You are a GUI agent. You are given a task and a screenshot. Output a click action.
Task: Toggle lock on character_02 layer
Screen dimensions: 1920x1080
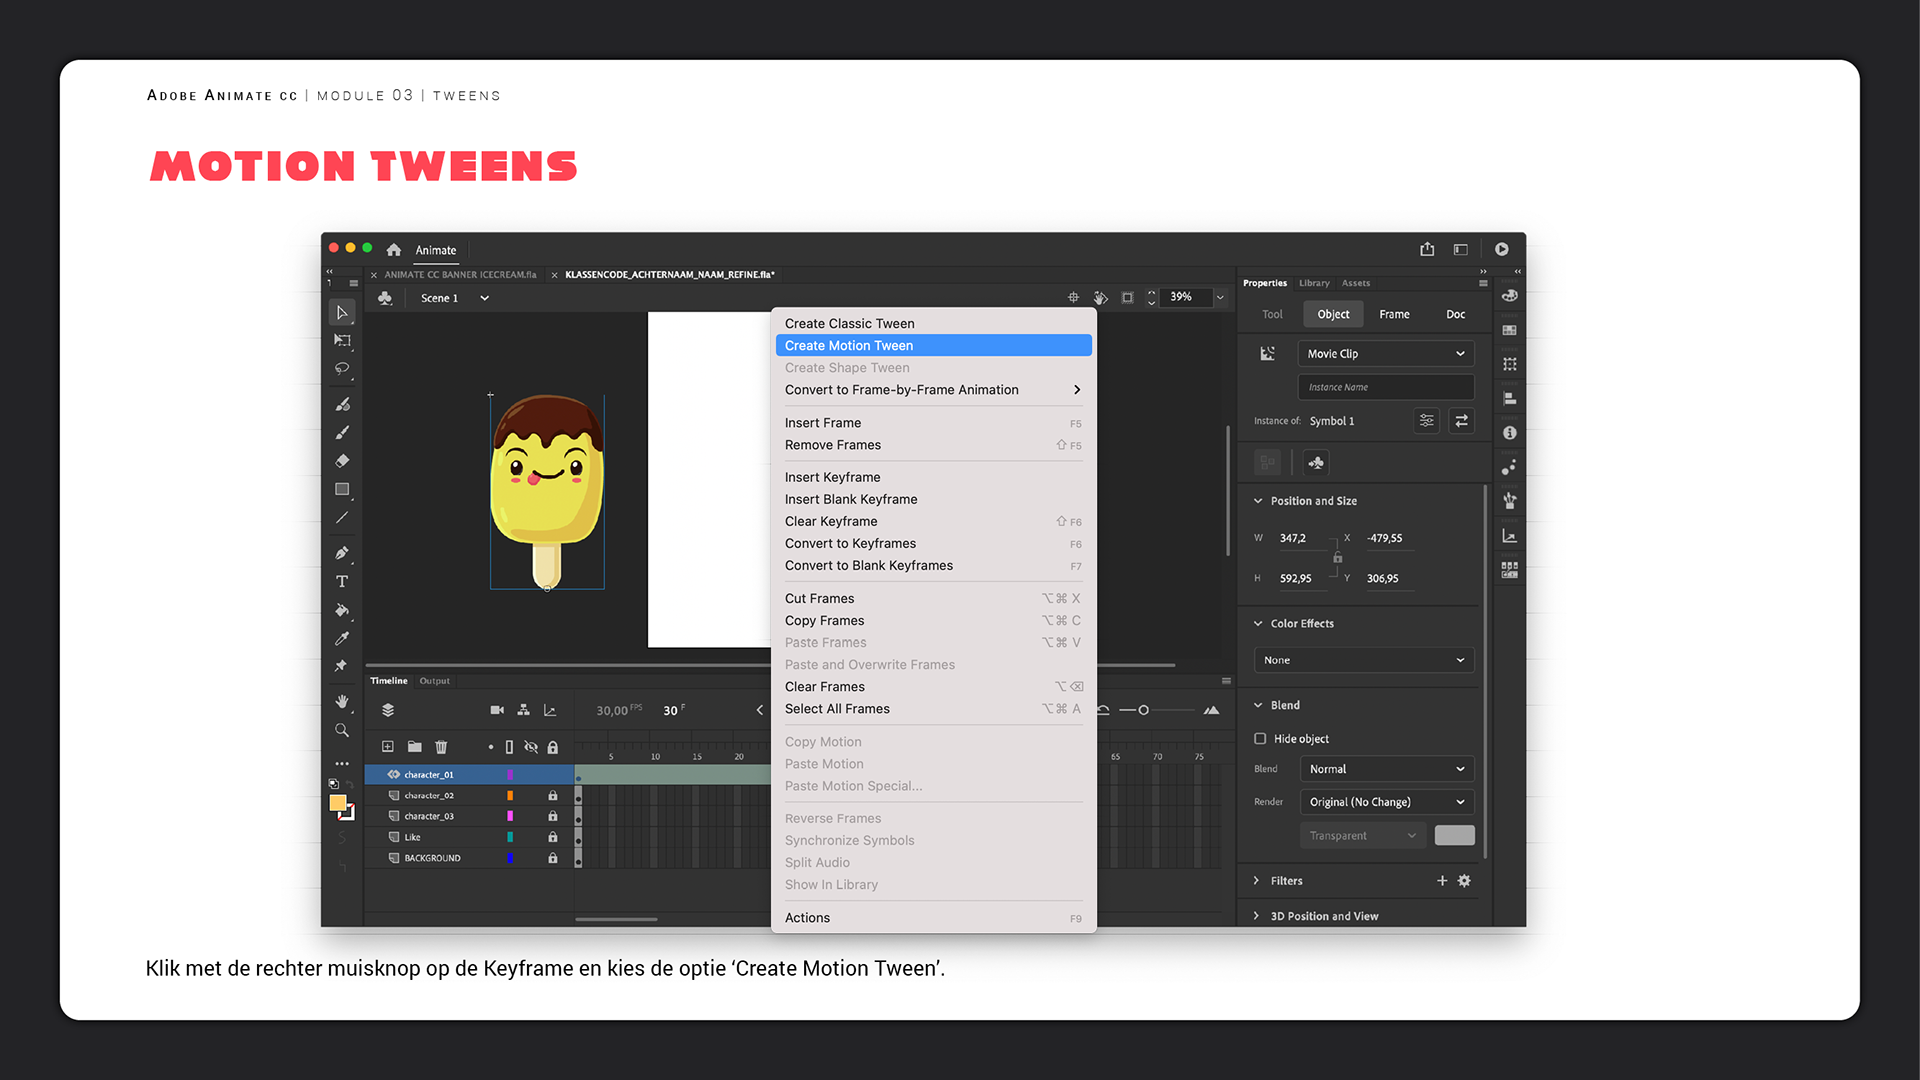tap(552, 796)
